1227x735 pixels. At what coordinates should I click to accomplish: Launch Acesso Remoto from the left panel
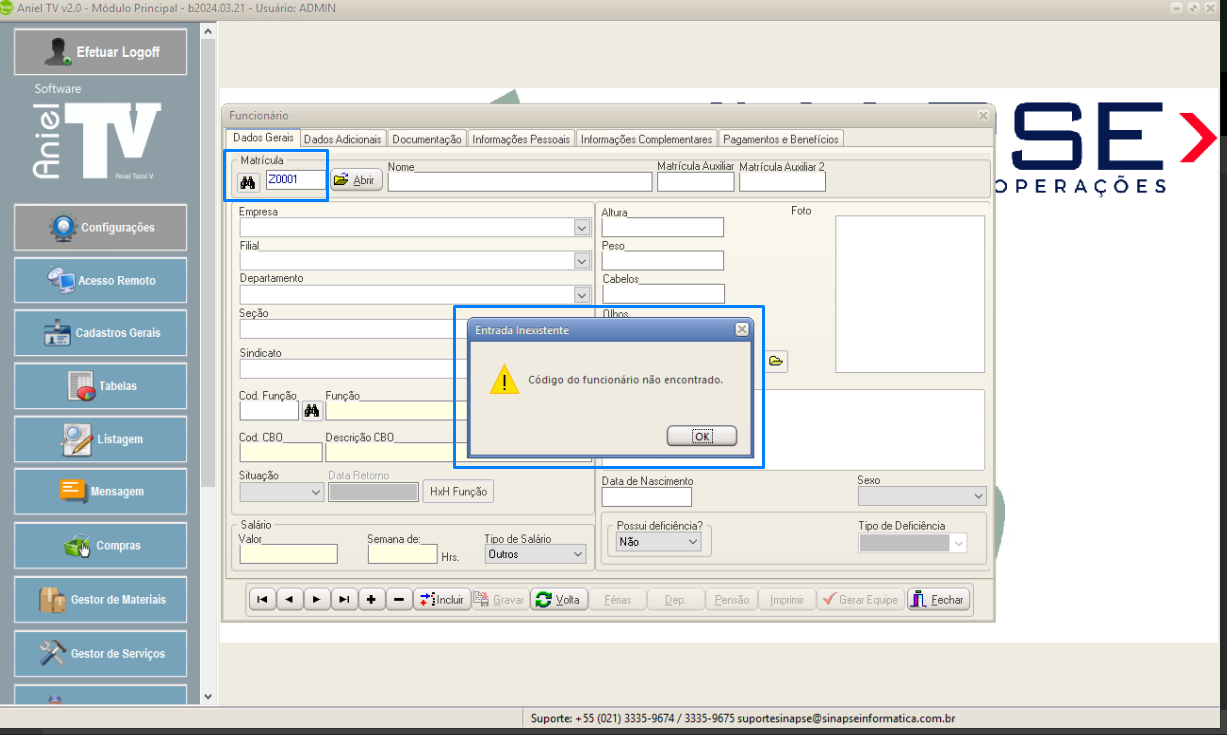pyautogui.click(x=100, y=281)
